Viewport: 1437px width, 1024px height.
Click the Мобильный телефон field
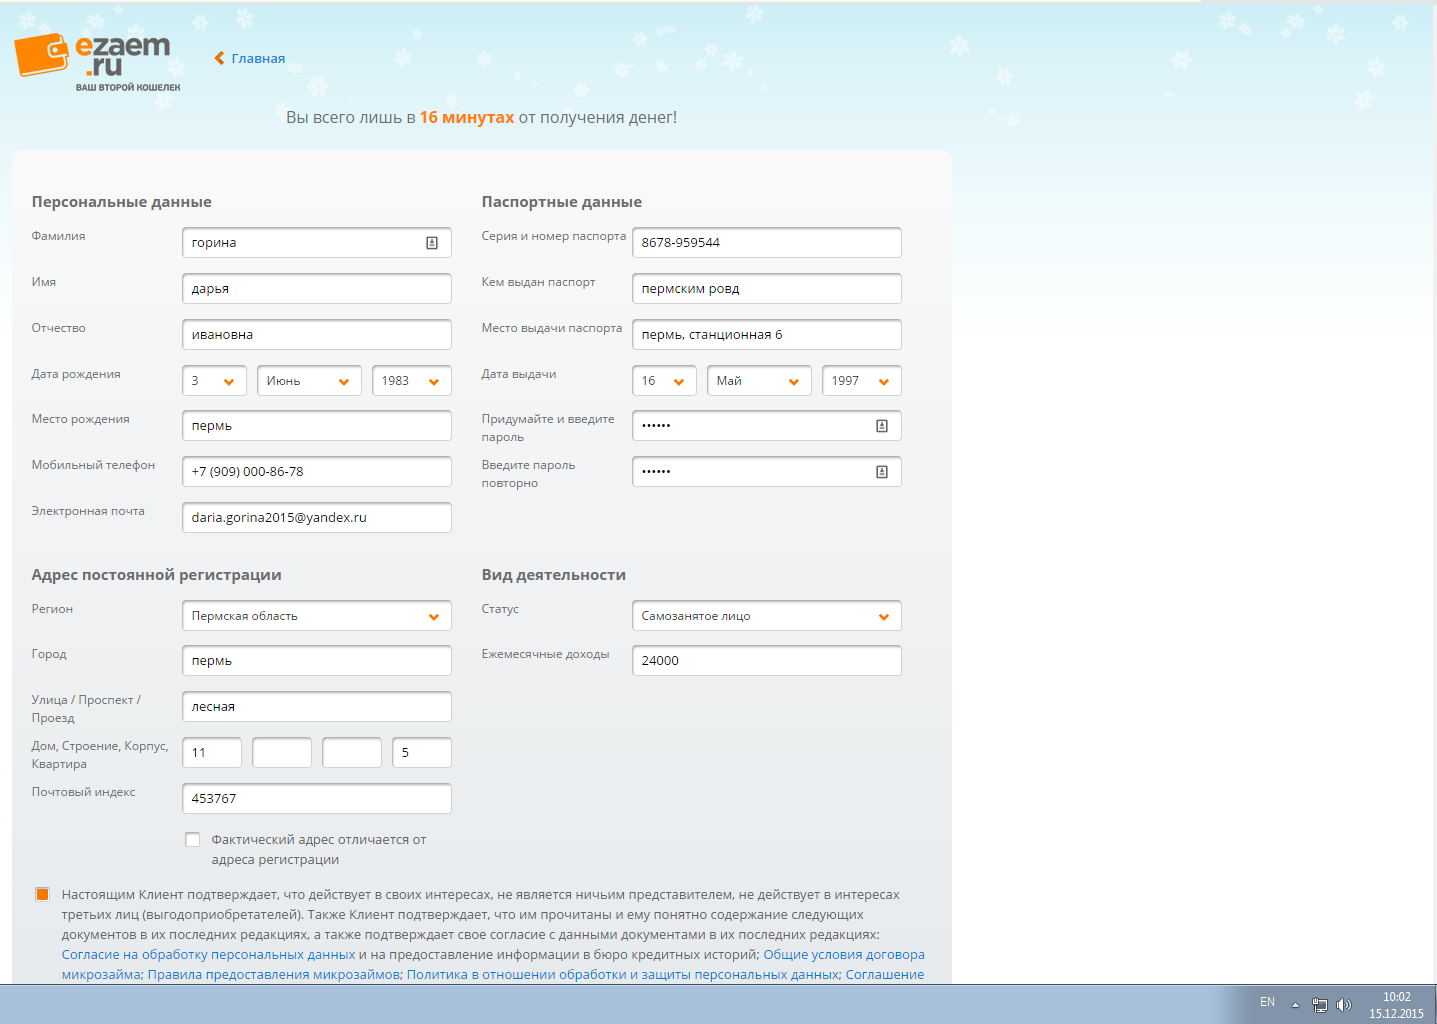(x=317, y=472)
